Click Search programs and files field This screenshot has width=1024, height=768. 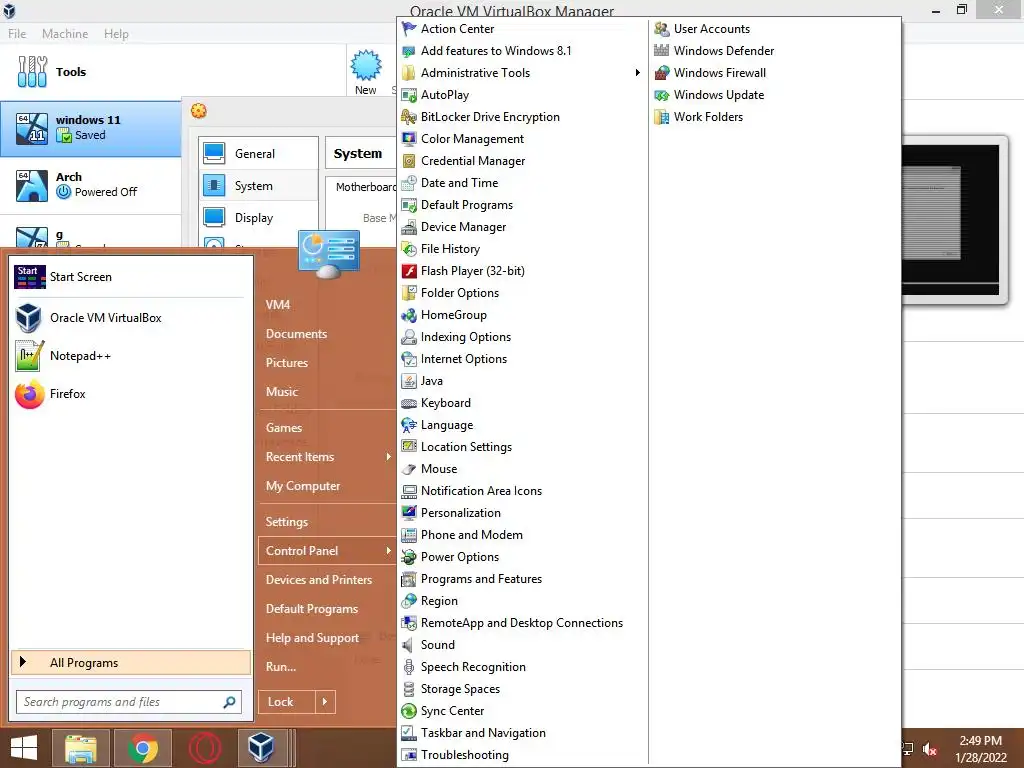tap(129, 702)
